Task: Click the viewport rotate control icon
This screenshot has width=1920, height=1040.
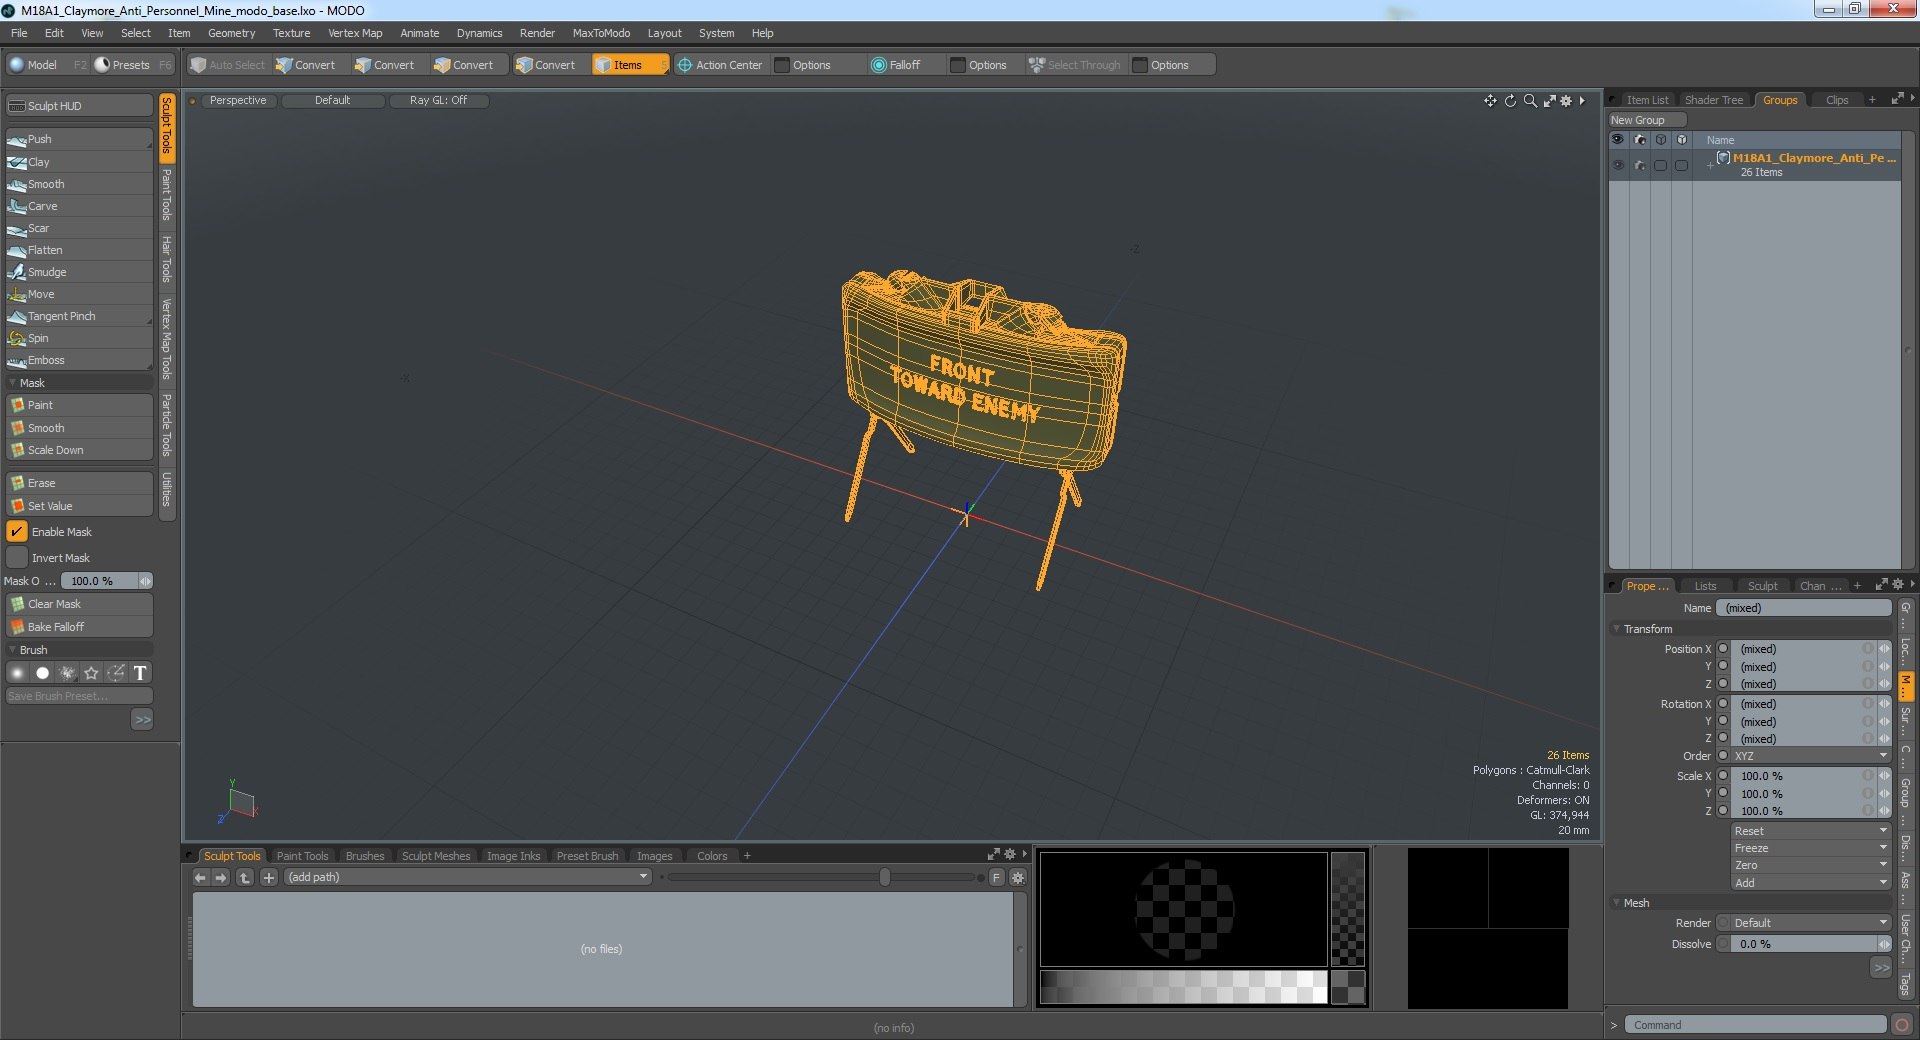Action: click(x=1510, y=101)
